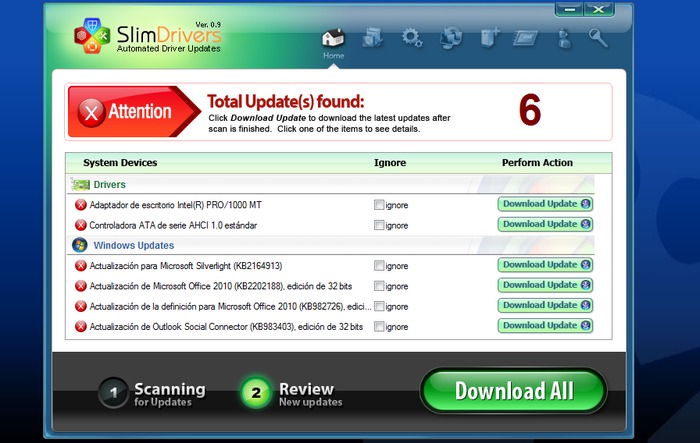Screen dimensions: 700x443
Task: Toggle ignore for Office definition KB982726
Action: point(379,306)
